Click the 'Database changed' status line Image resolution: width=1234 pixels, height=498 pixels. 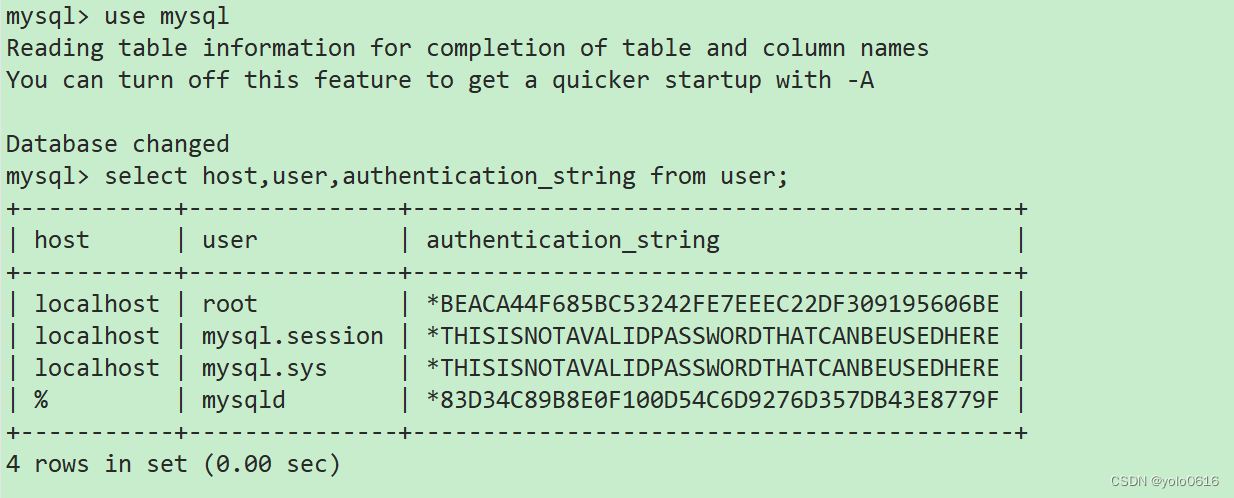coord(117,144)
